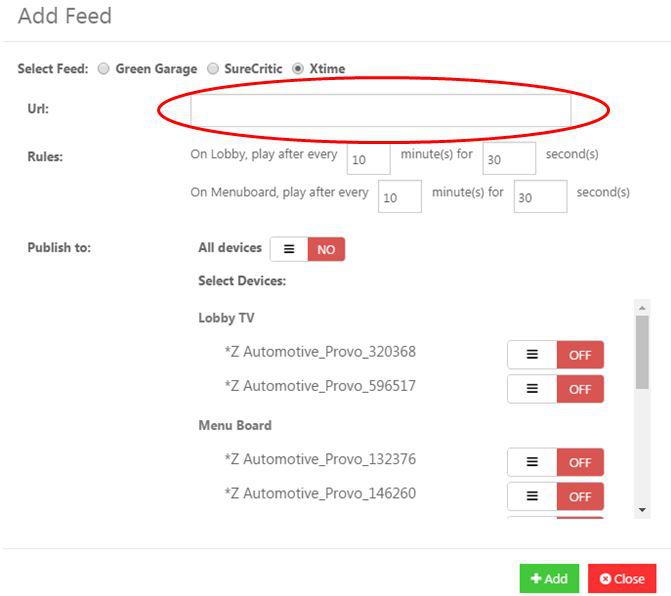The width and height of the screenshot is (671, 596).
Task: Click the Select Feed label
Action: tap(53, 68)
